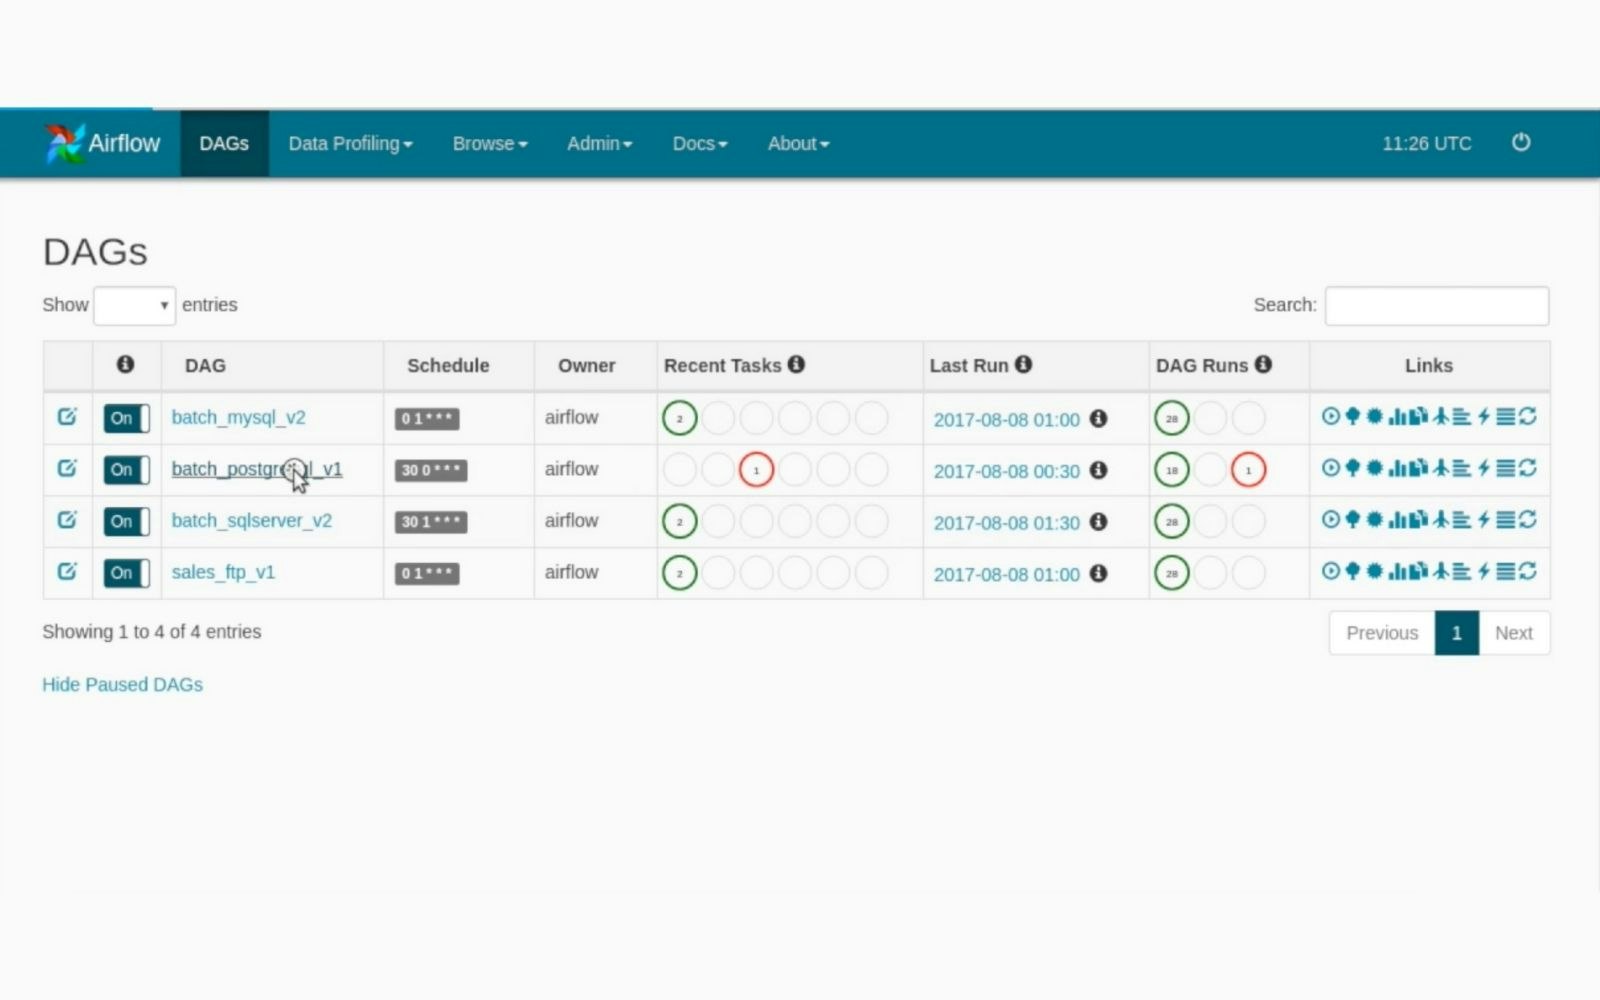
Task: Expand the About menu
Action: click(798, 143)
